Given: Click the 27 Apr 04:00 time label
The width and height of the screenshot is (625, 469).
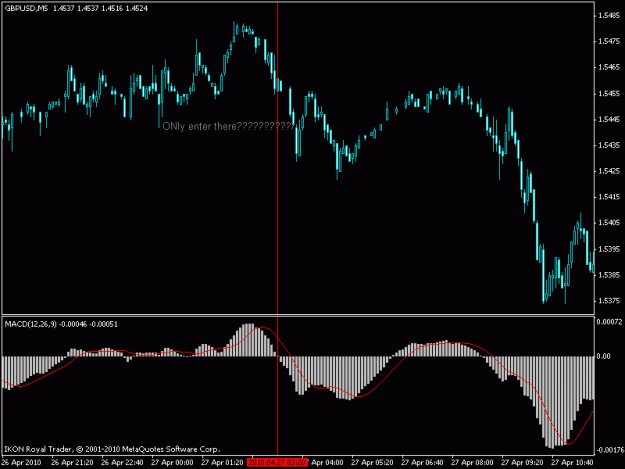Looking at the screenshot, I should [325, 463].
